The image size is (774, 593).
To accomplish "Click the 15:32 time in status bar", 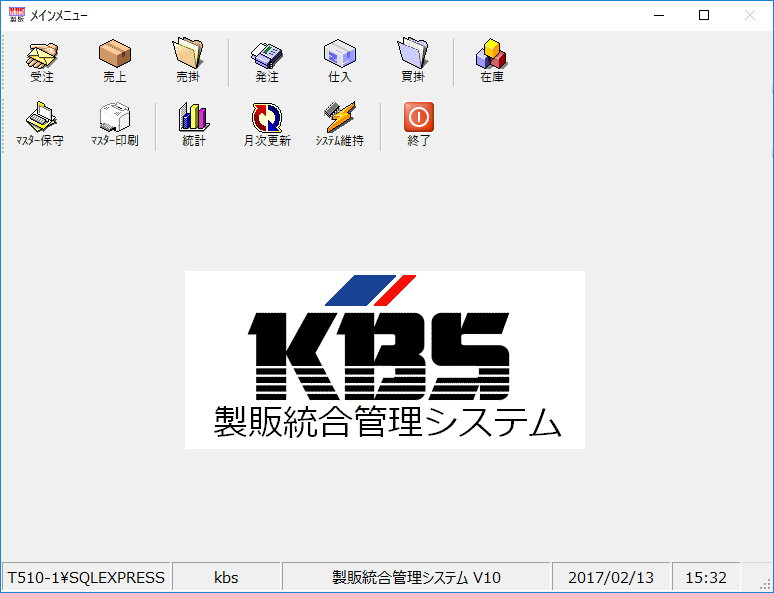I will (x=706, y=577).
